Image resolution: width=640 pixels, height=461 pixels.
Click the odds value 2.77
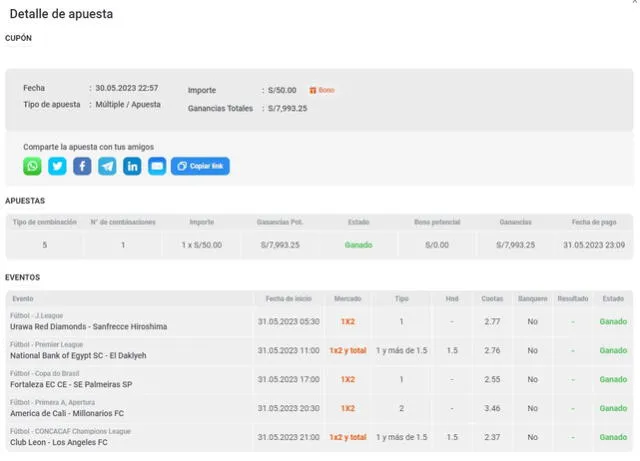click(x=492, y=322)
